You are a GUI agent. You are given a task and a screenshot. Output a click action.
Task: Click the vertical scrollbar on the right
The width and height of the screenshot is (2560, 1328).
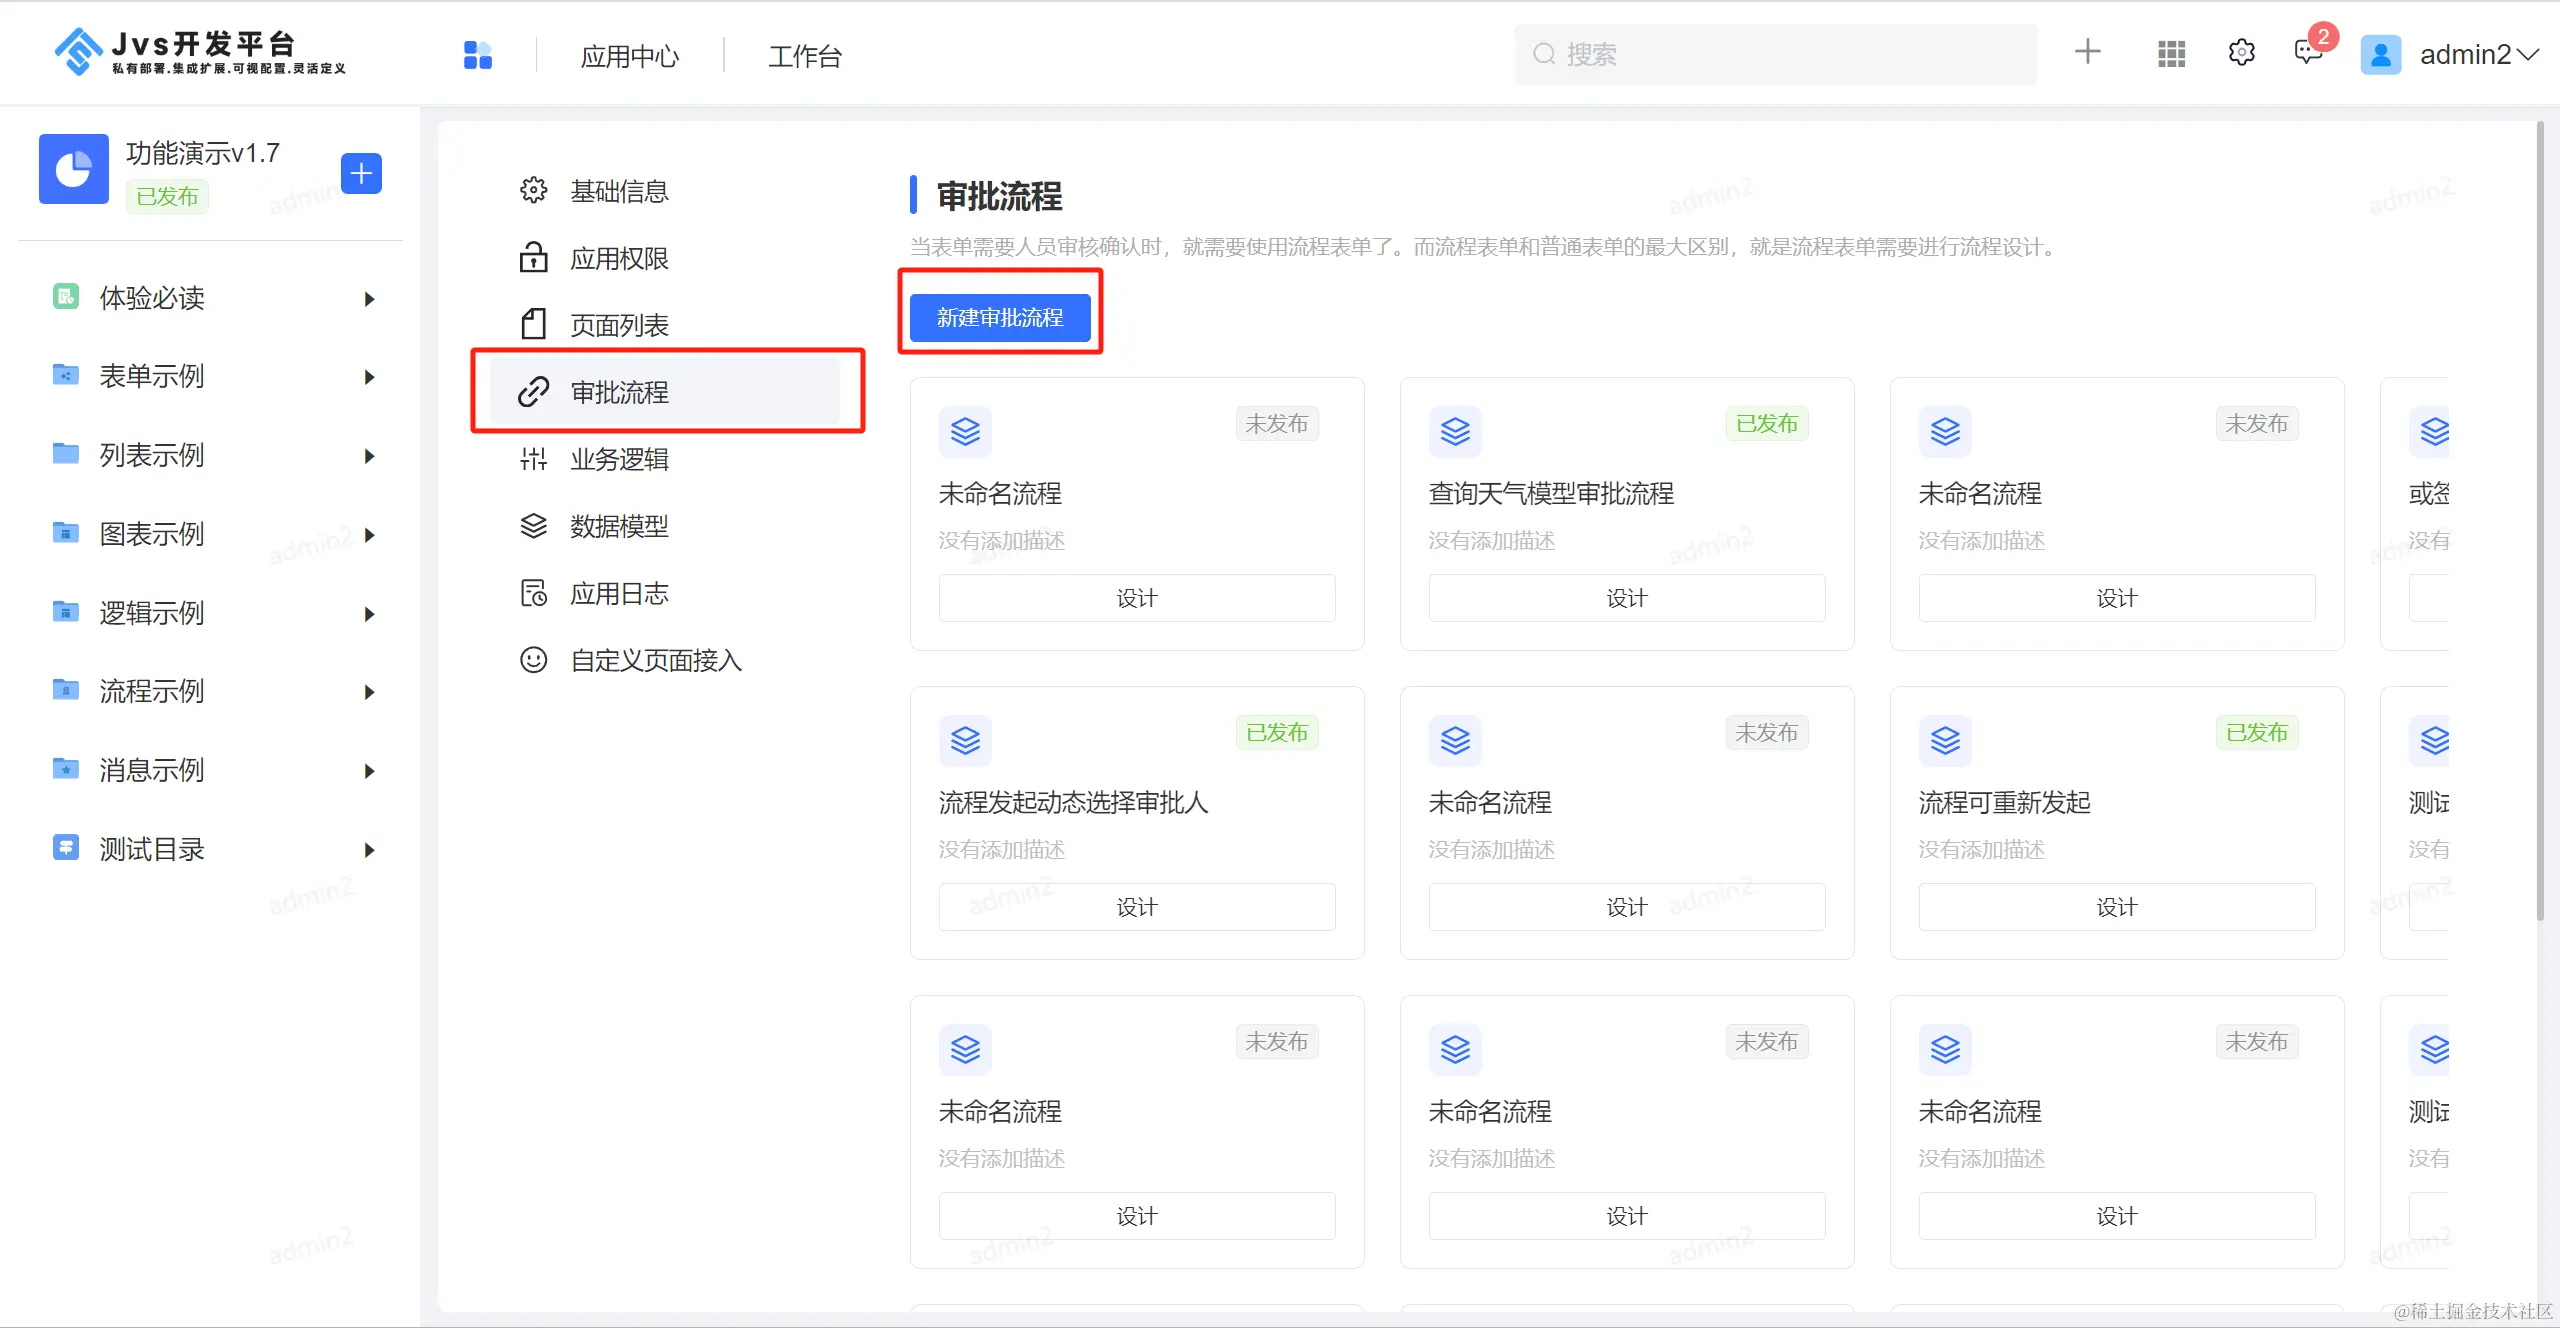click(x=2540, y=520)
